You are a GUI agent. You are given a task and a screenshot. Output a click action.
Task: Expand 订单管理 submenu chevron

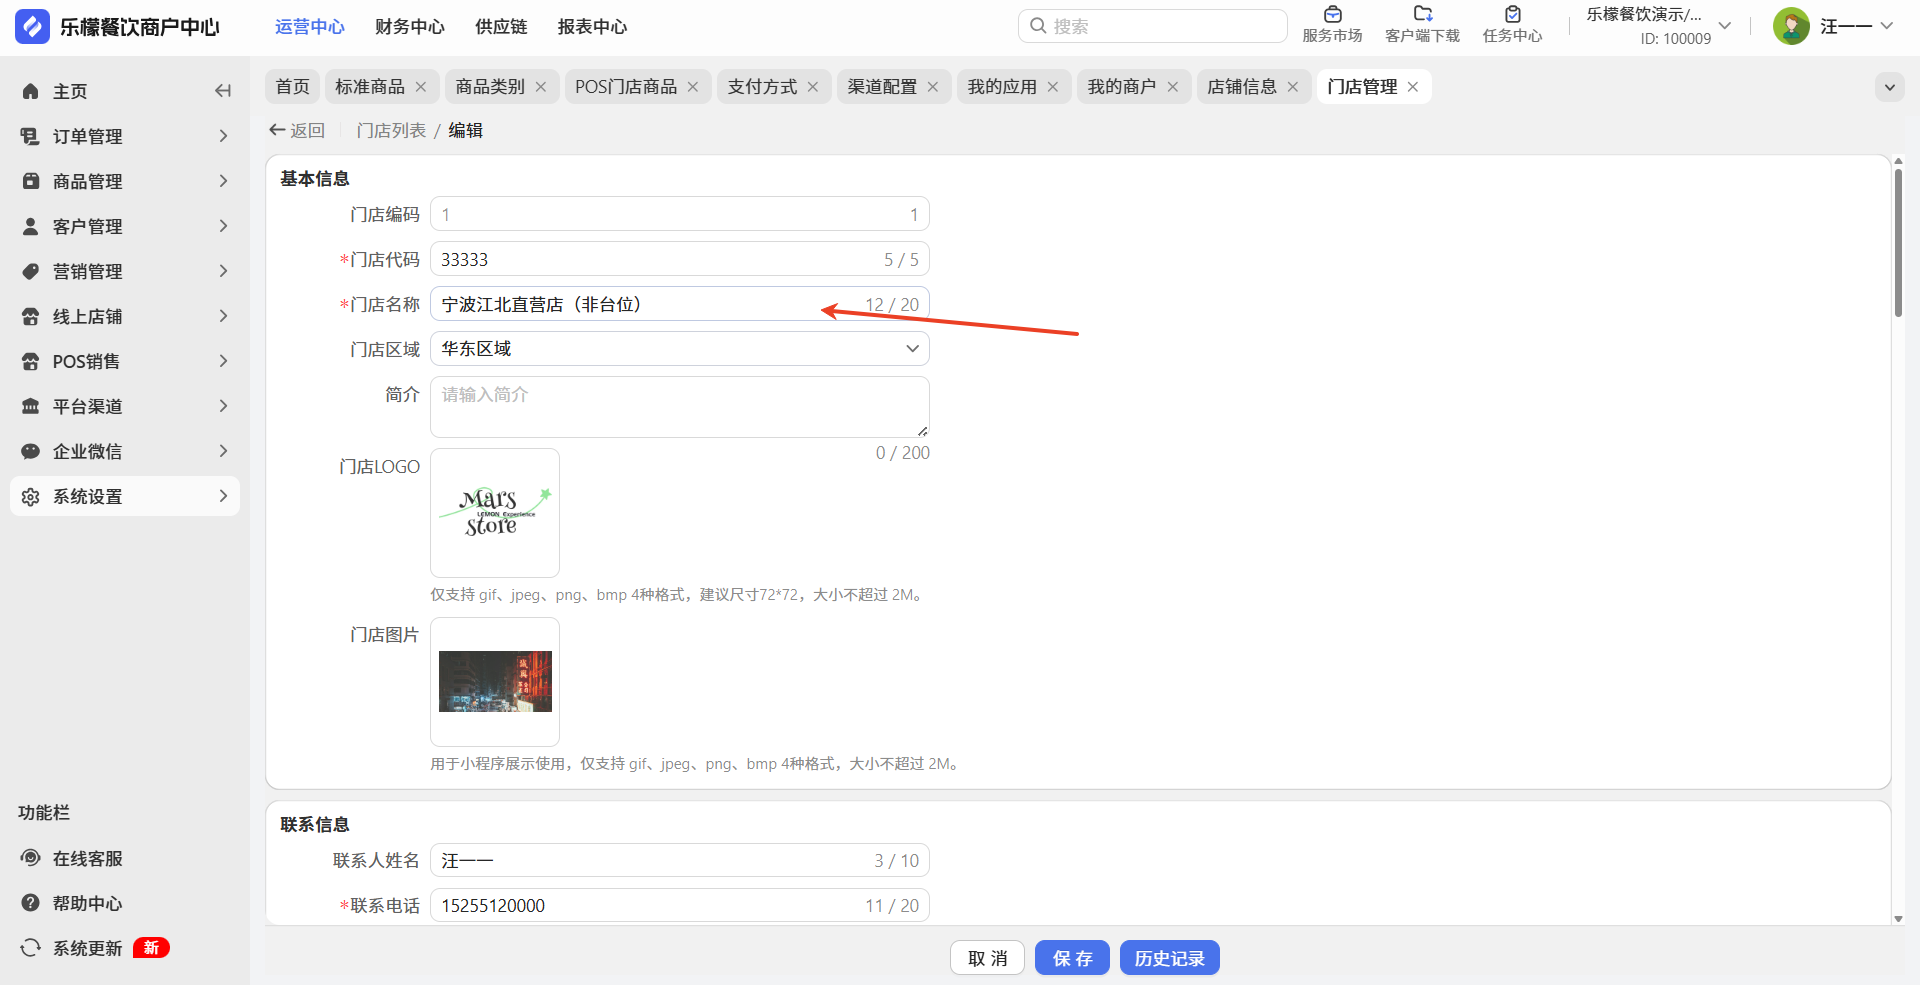click(223, 136)
